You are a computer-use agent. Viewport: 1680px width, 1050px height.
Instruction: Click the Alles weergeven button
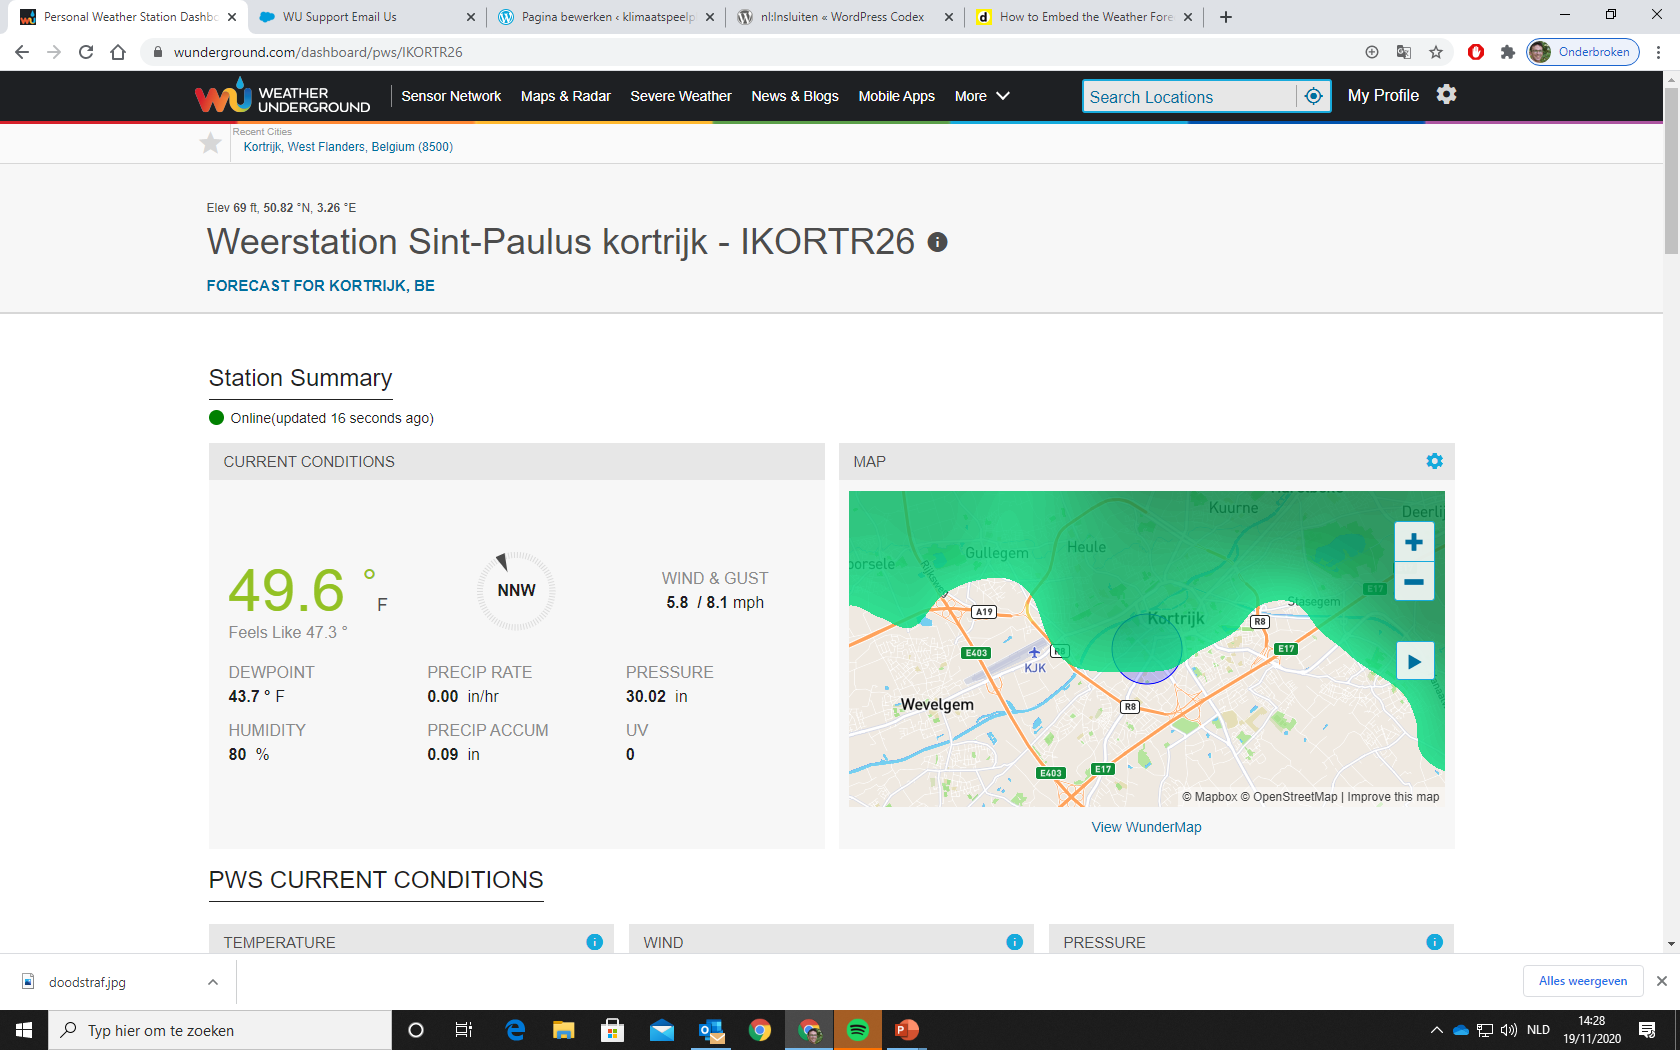pos(1582,981)
